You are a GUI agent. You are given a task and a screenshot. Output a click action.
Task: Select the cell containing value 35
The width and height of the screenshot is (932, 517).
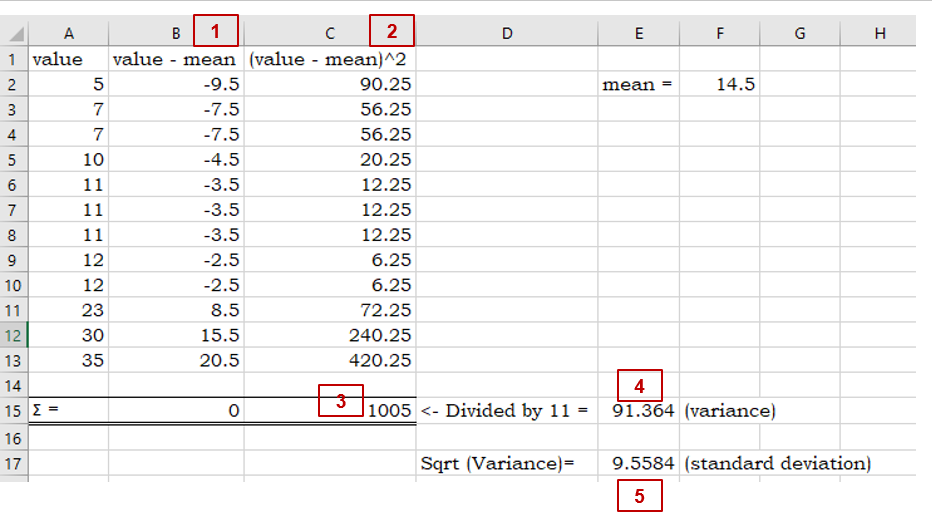coord(68,361)
